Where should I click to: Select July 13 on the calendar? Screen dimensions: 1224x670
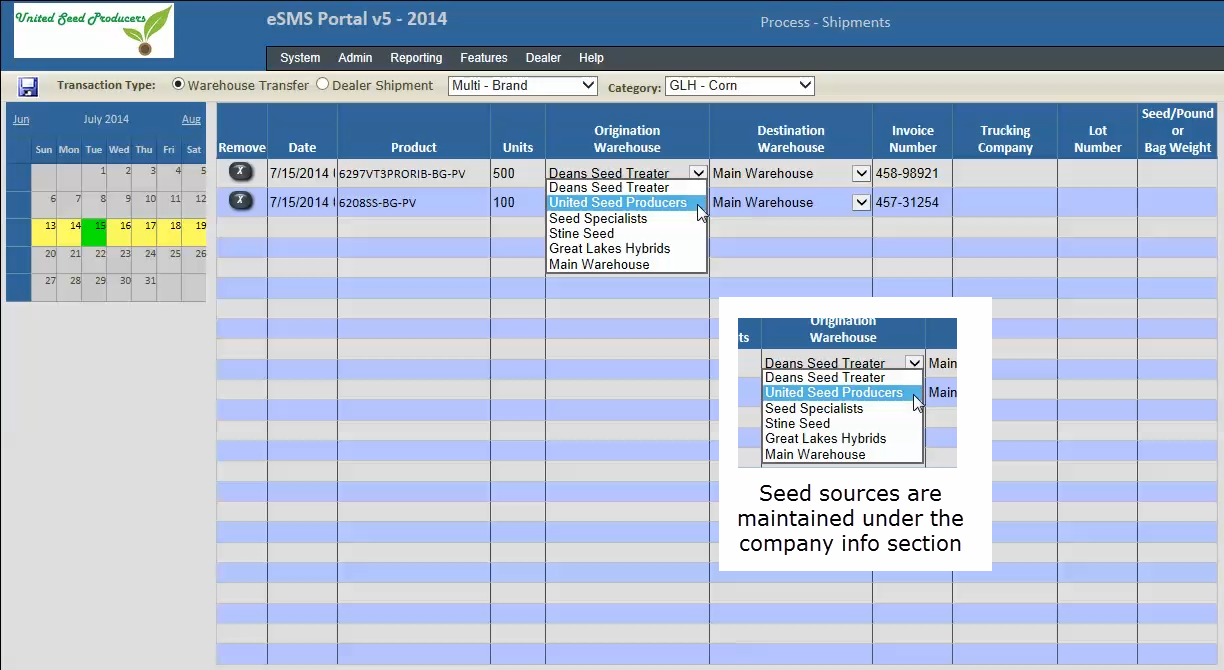click(x=44, y=231)
